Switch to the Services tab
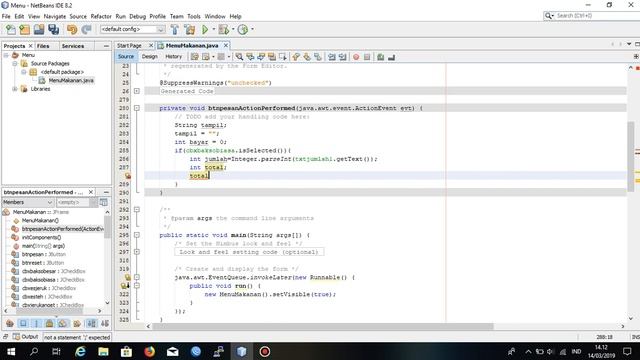The image size is (640, 360). click(x=73, y=46)
